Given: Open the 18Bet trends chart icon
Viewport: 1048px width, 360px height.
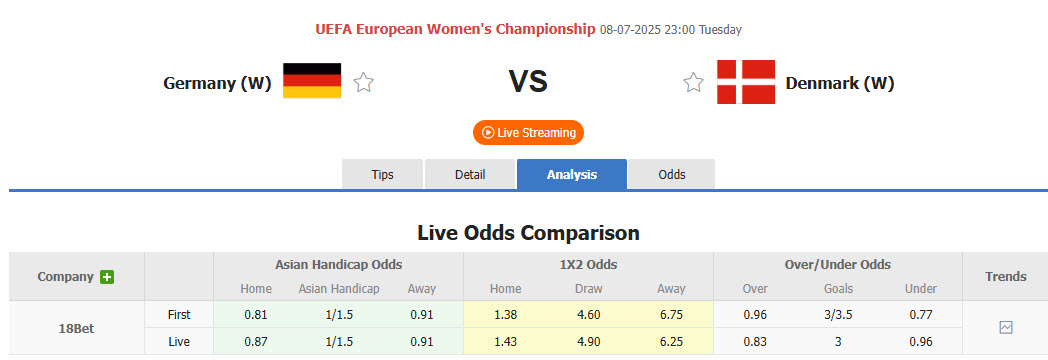Looking at the screenshot, I should [1006, 327].
